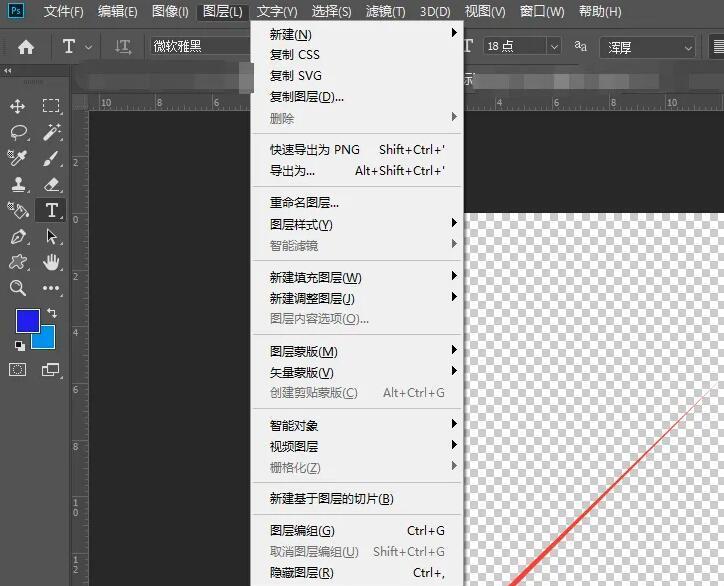
Task: Click the anti-aliasing aa icon
Action: [580, 46]
